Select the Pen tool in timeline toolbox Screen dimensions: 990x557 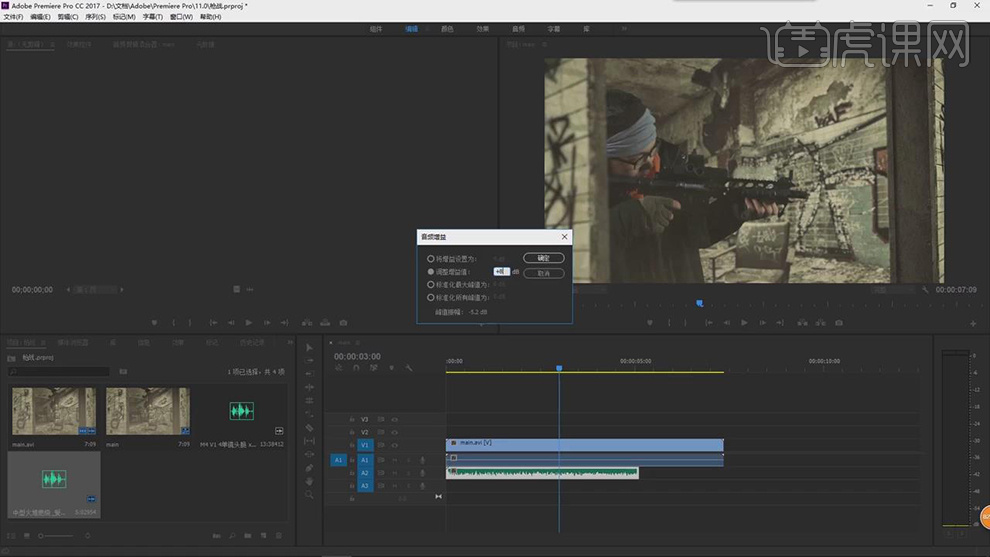pyautogui.click(x=310, y=467)
